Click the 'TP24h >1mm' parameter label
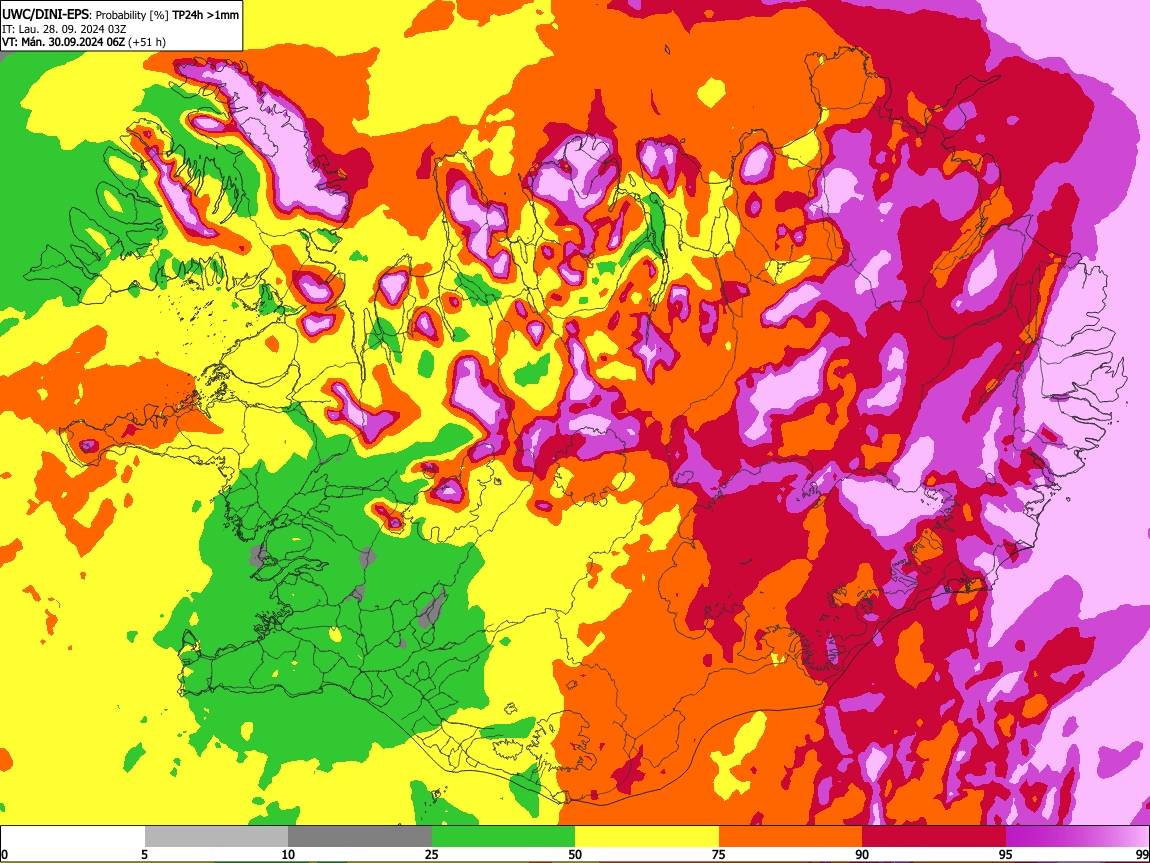The image size is (1150, 863). pos(205,15)
